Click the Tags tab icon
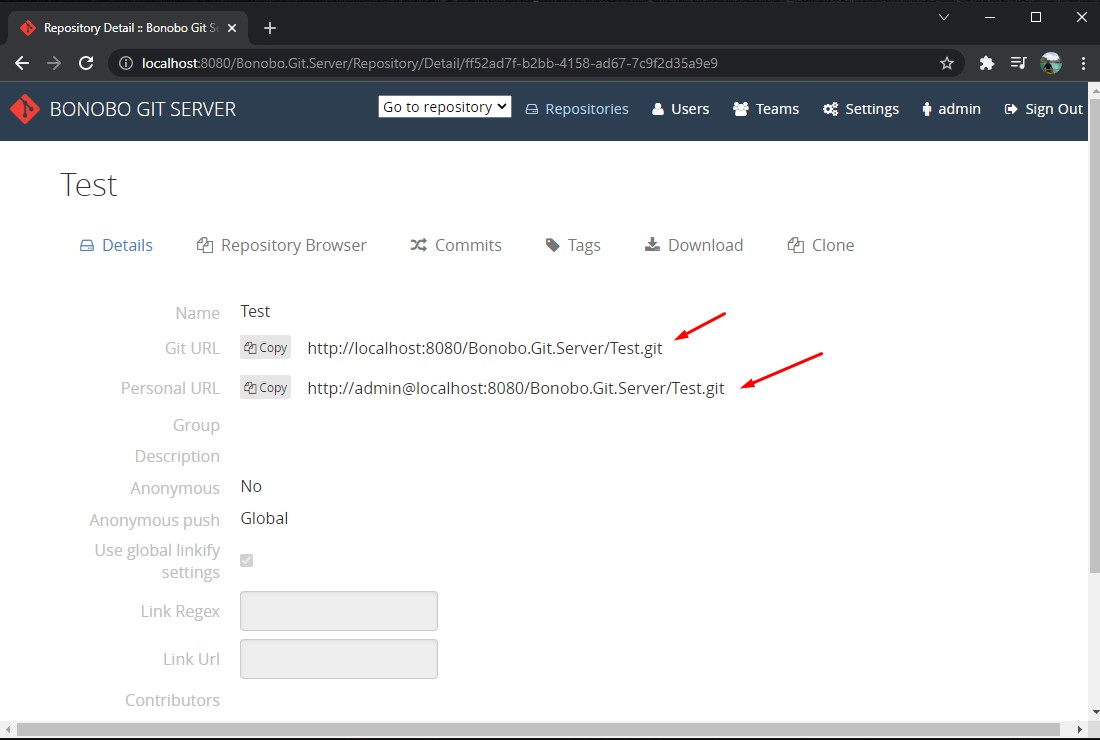The image size is (1100, 740). [x=553, y=245]
